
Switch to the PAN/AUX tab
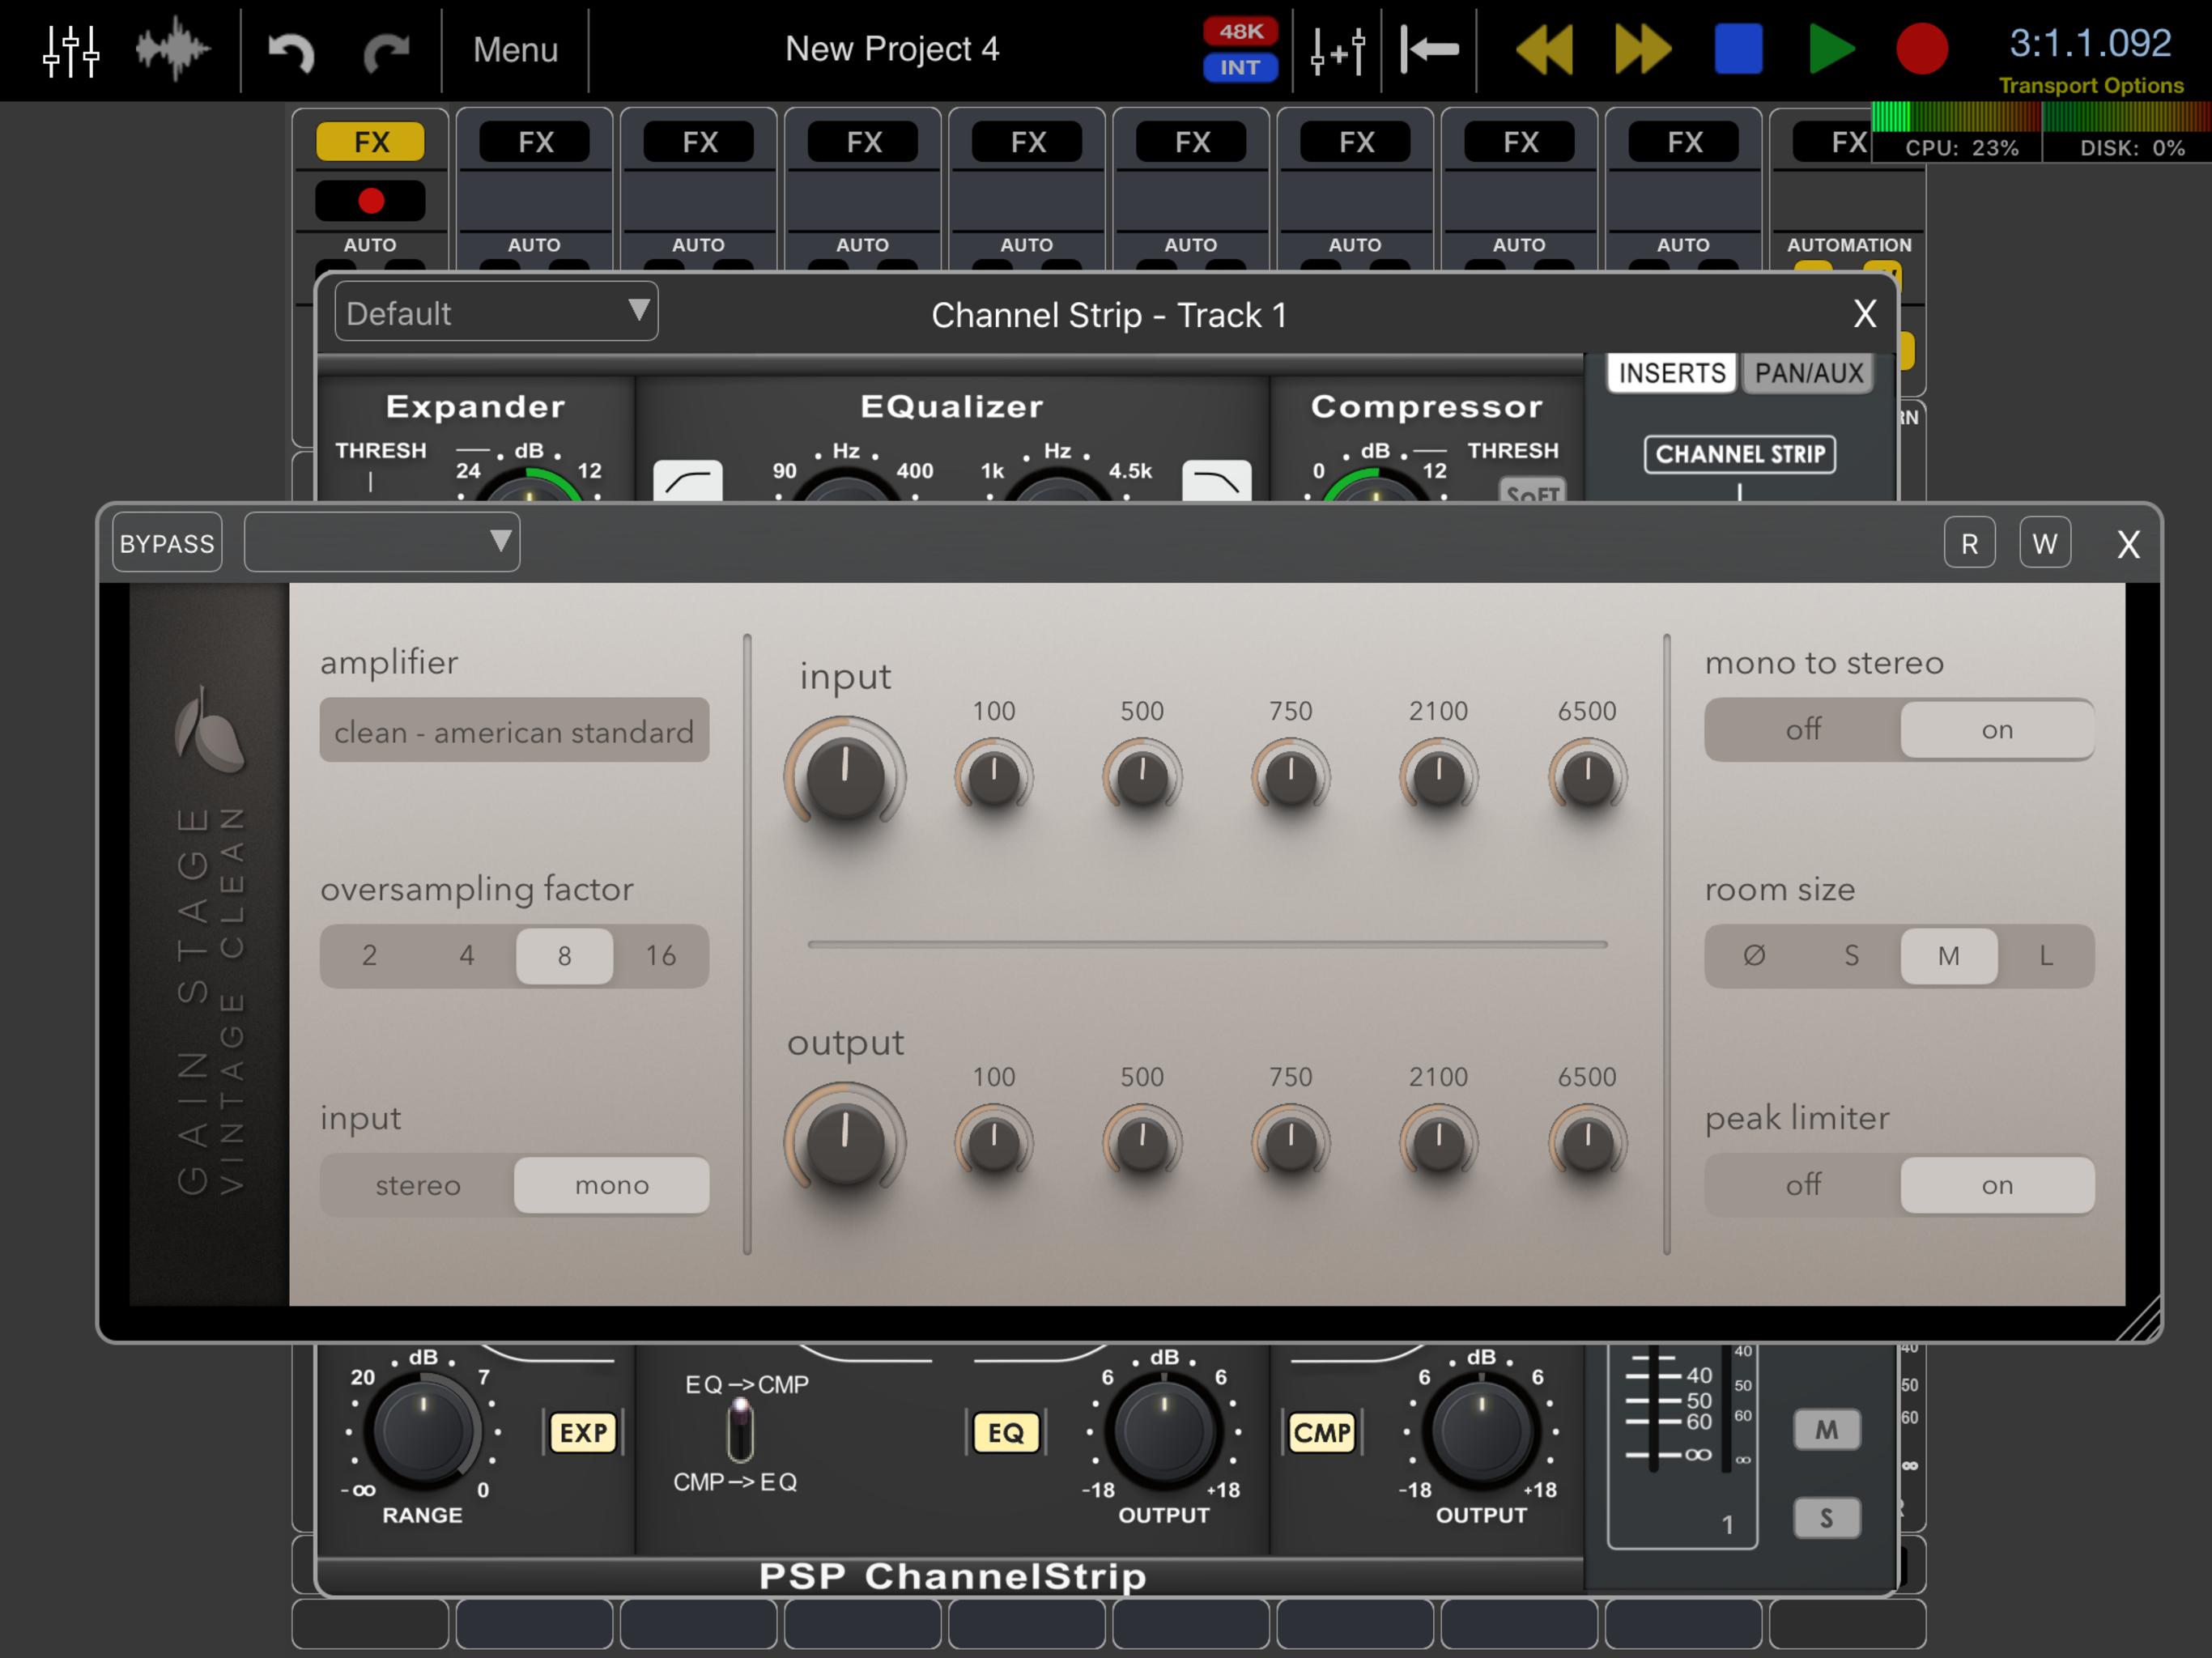tap(1808, 374)
